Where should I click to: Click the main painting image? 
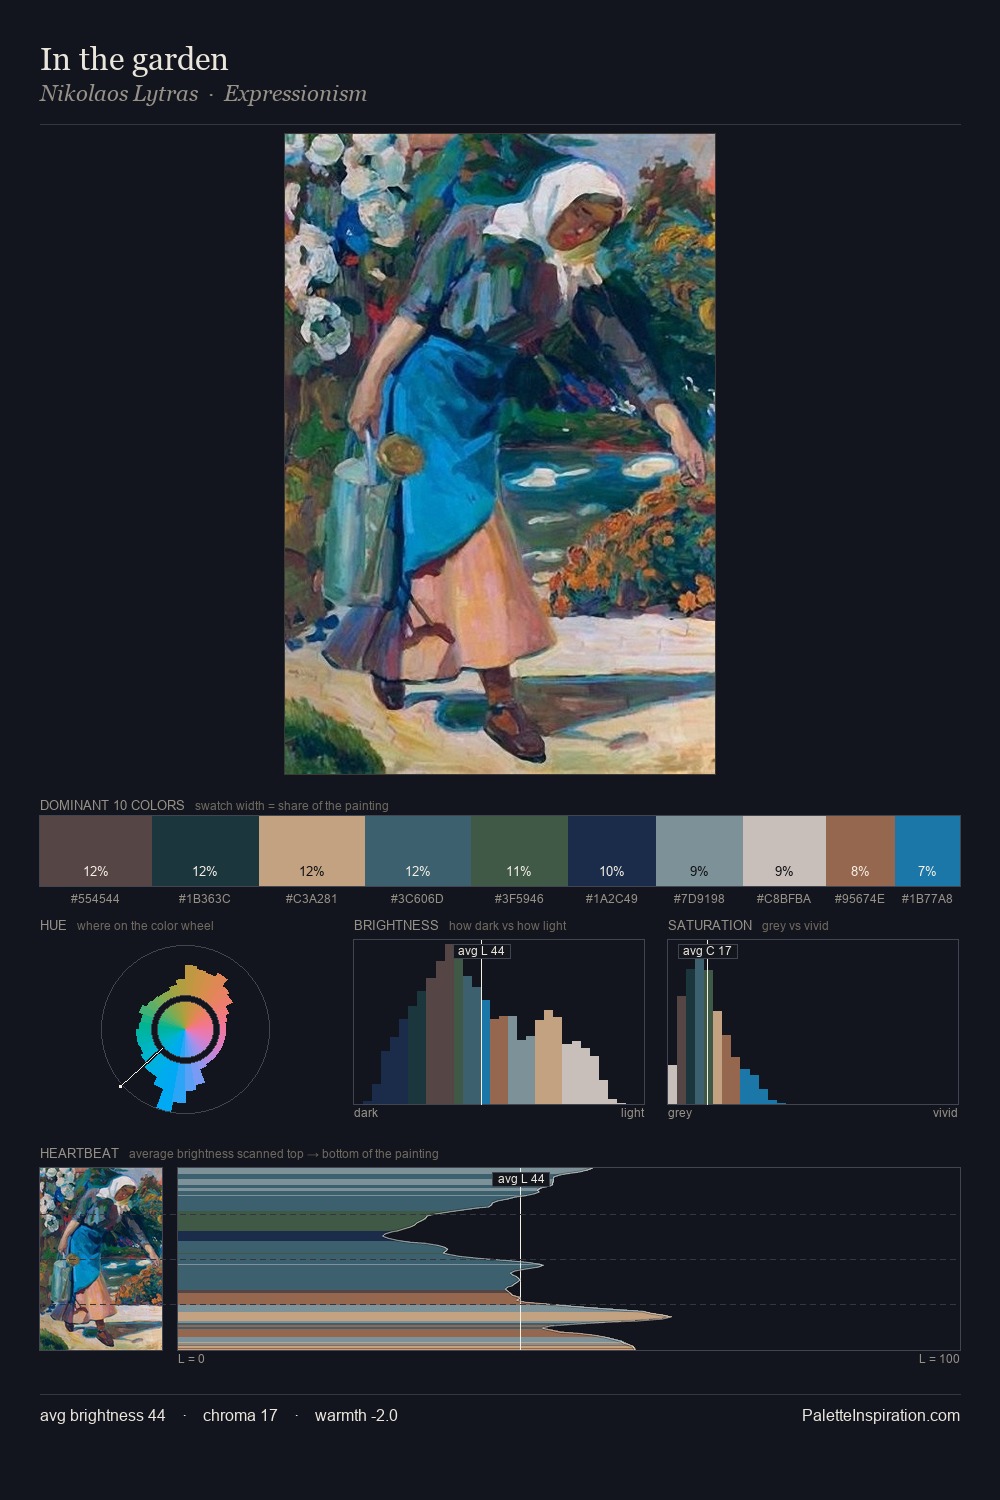click(x=500, y=454)
